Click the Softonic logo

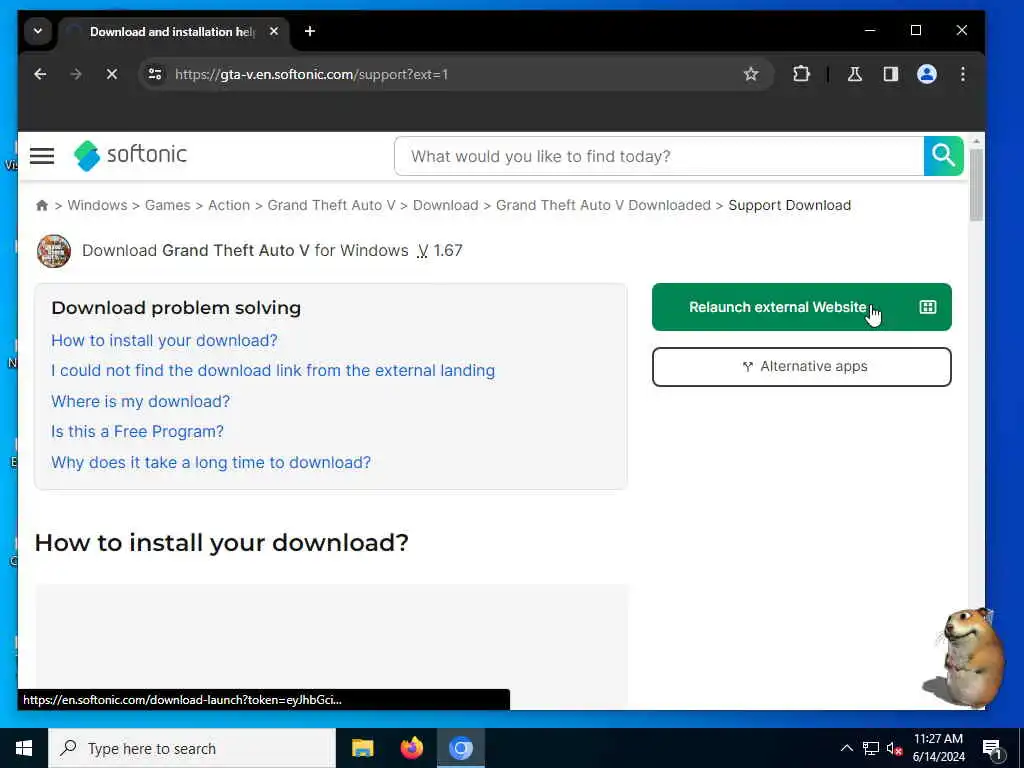pos(130,155)
